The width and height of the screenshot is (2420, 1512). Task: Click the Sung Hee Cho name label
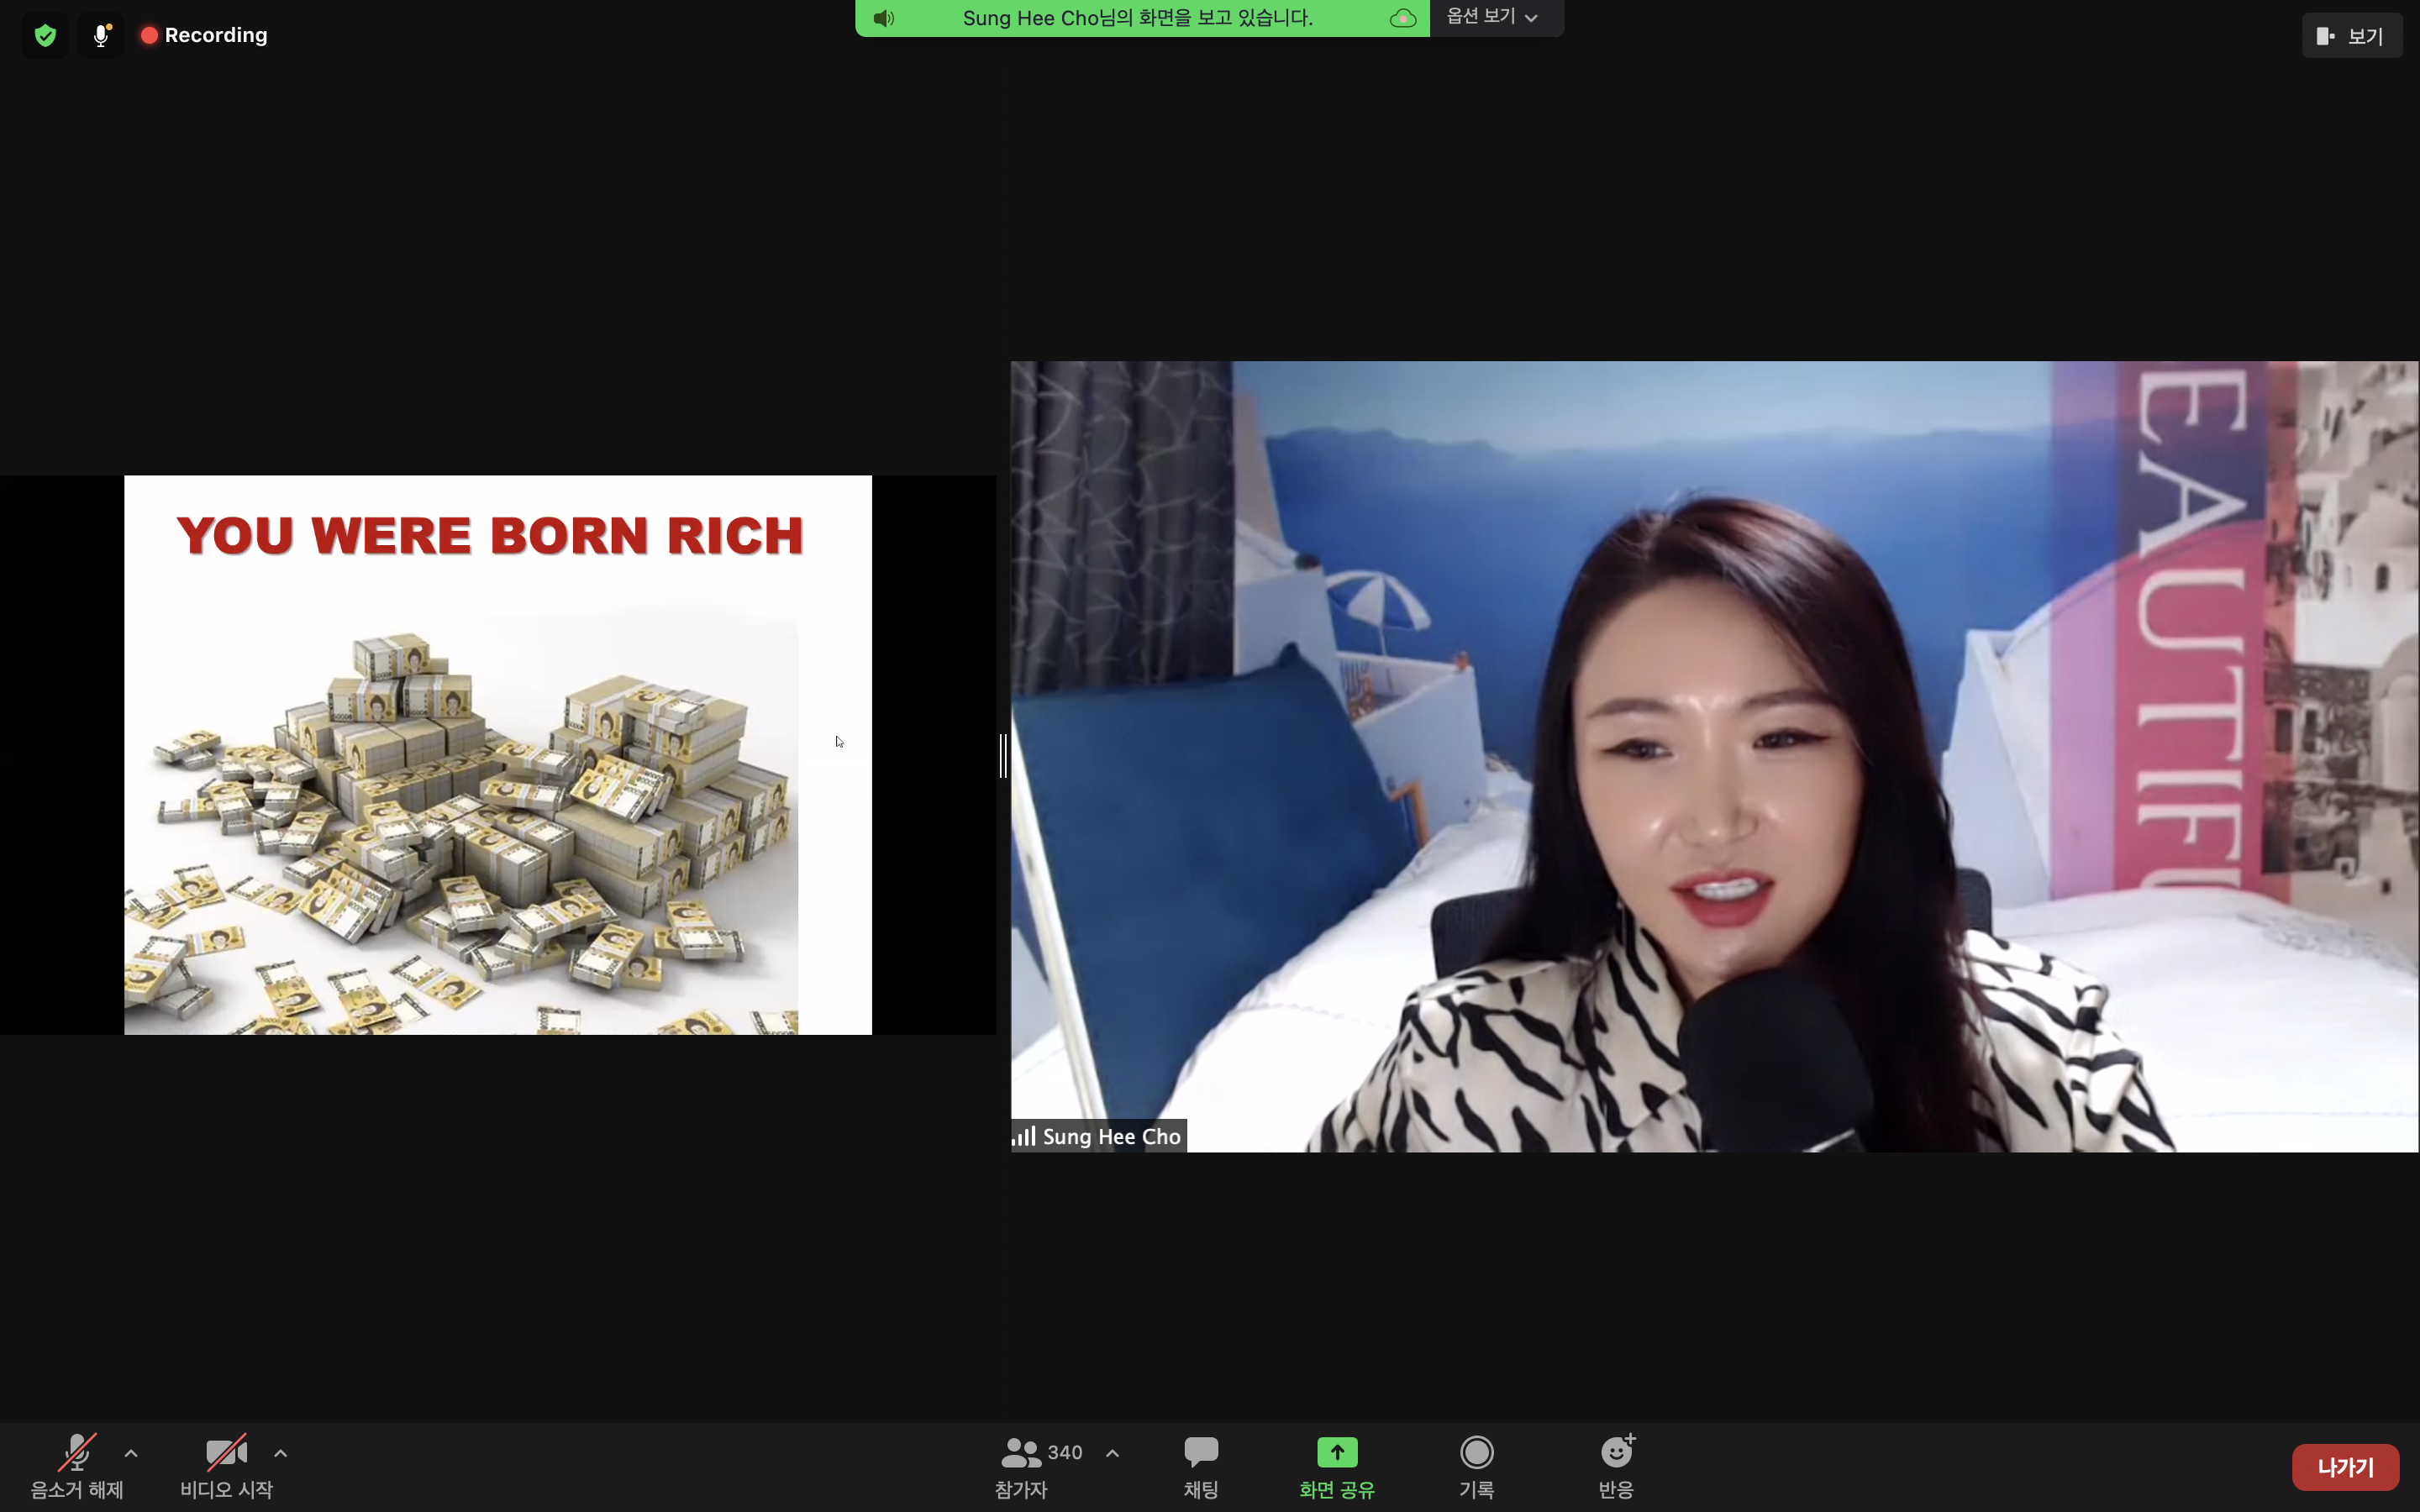coord(1110,1136)
